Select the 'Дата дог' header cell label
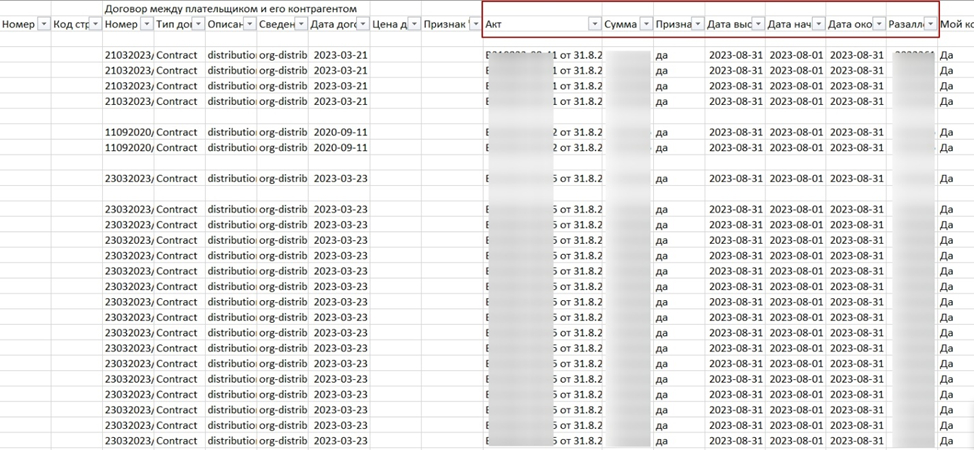The width and height of the screenshot is (974, 450). (333, 24)
